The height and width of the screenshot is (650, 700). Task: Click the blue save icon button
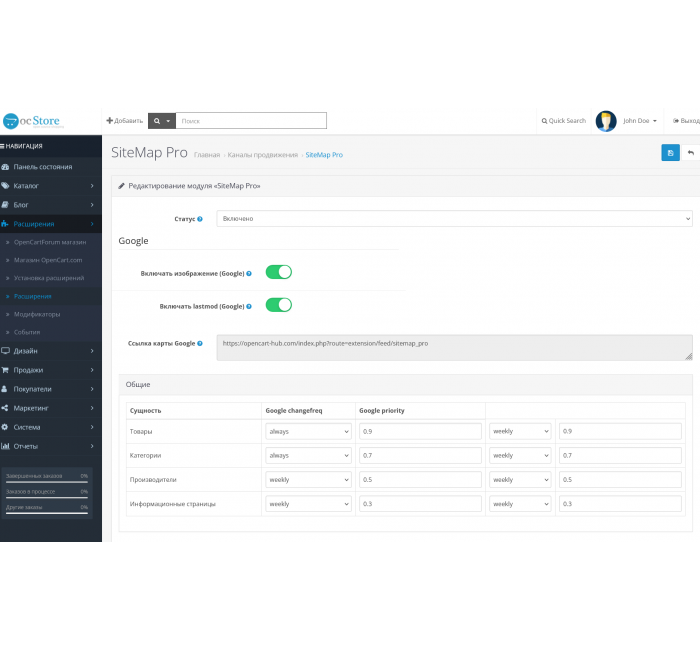tap(670, 152)
